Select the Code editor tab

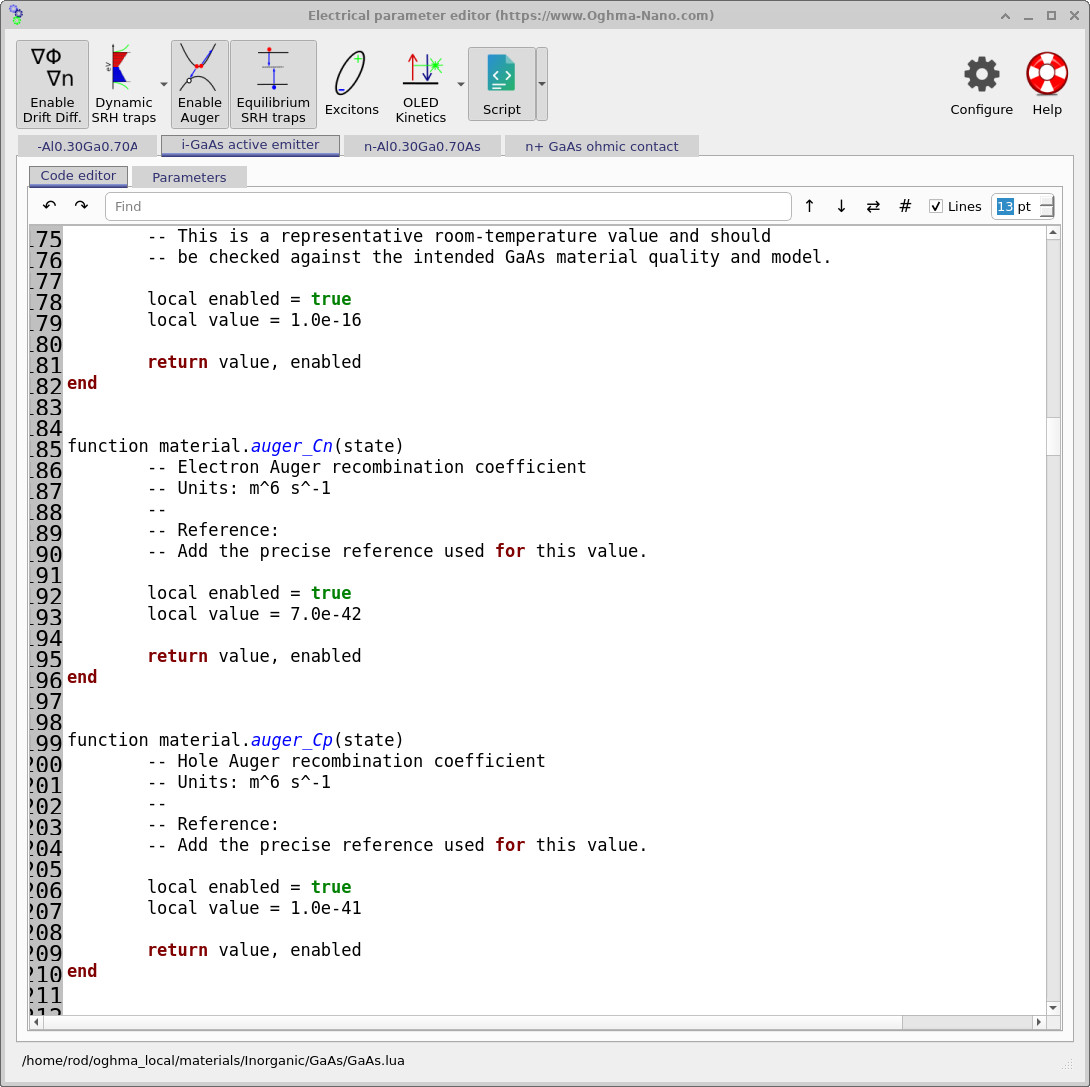point(78,176)
